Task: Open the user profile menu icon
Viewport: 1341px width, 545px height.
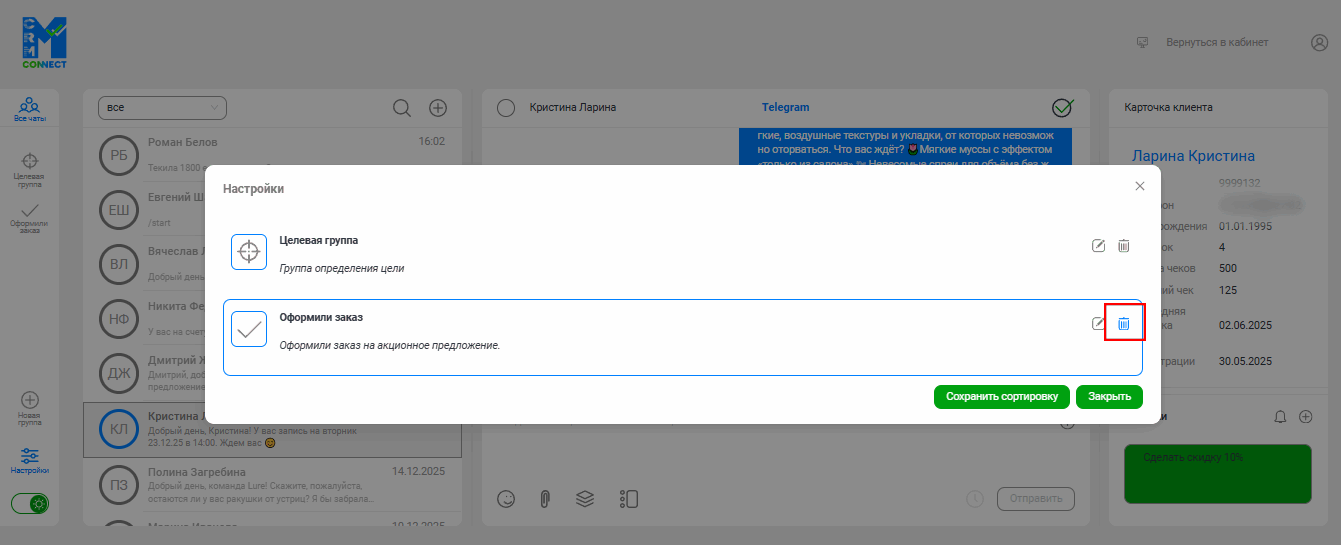Action: point(1319,43)
